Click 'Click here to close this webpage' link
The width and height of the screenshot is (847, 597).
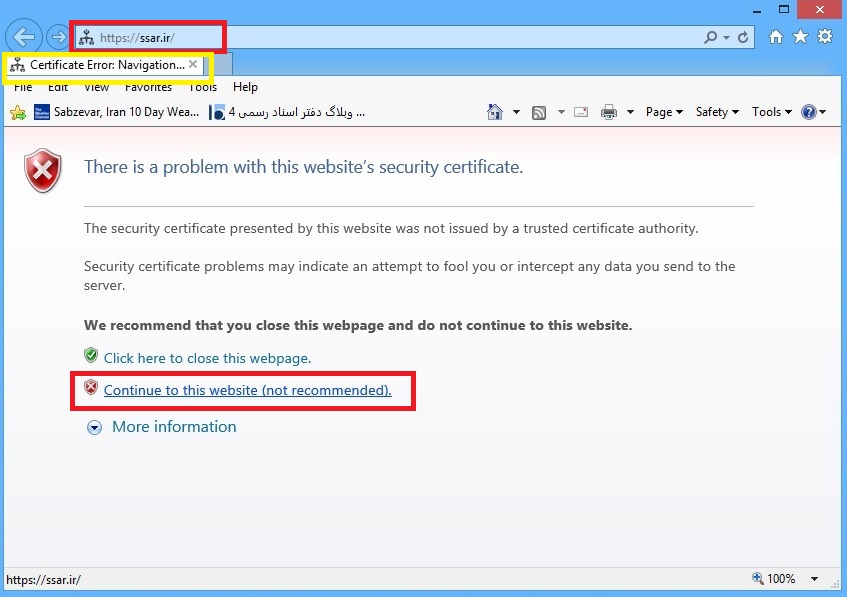[x=207, y=358]
